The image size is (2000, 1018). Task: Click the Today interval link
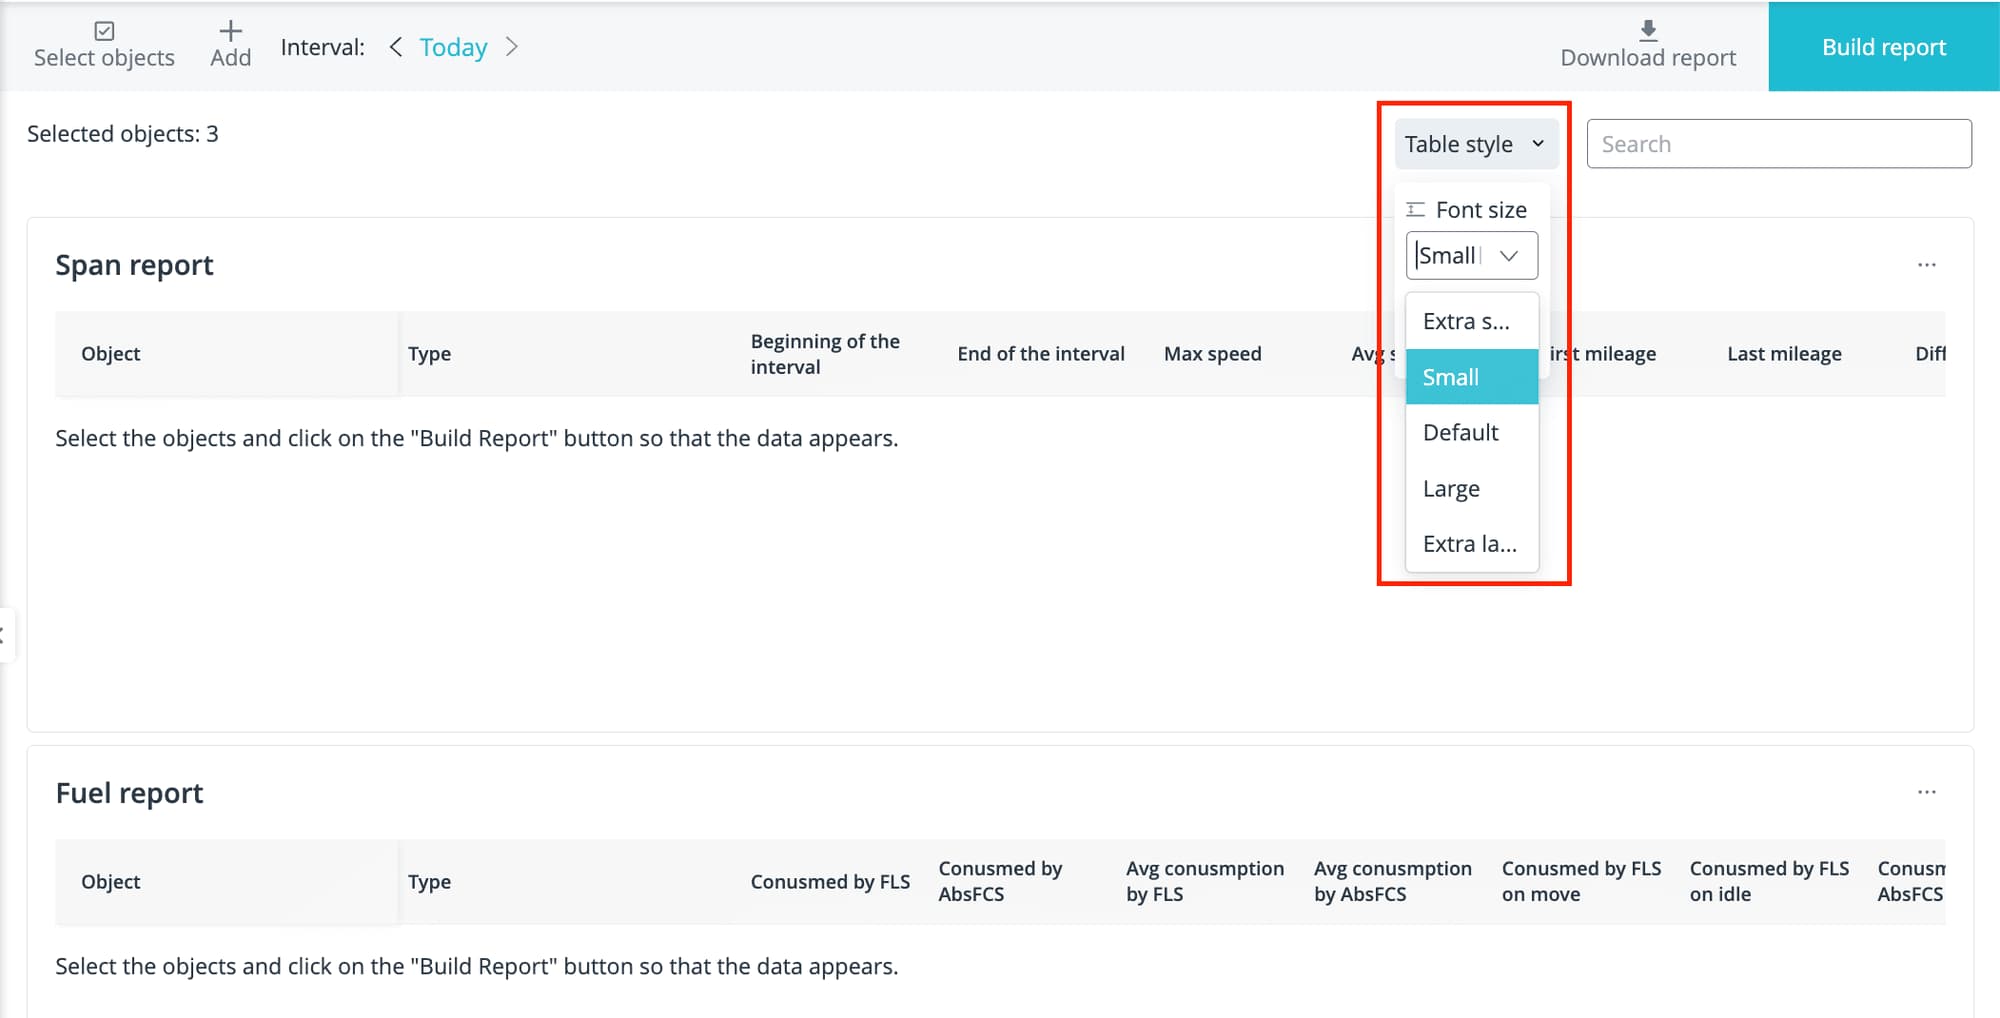453,47
